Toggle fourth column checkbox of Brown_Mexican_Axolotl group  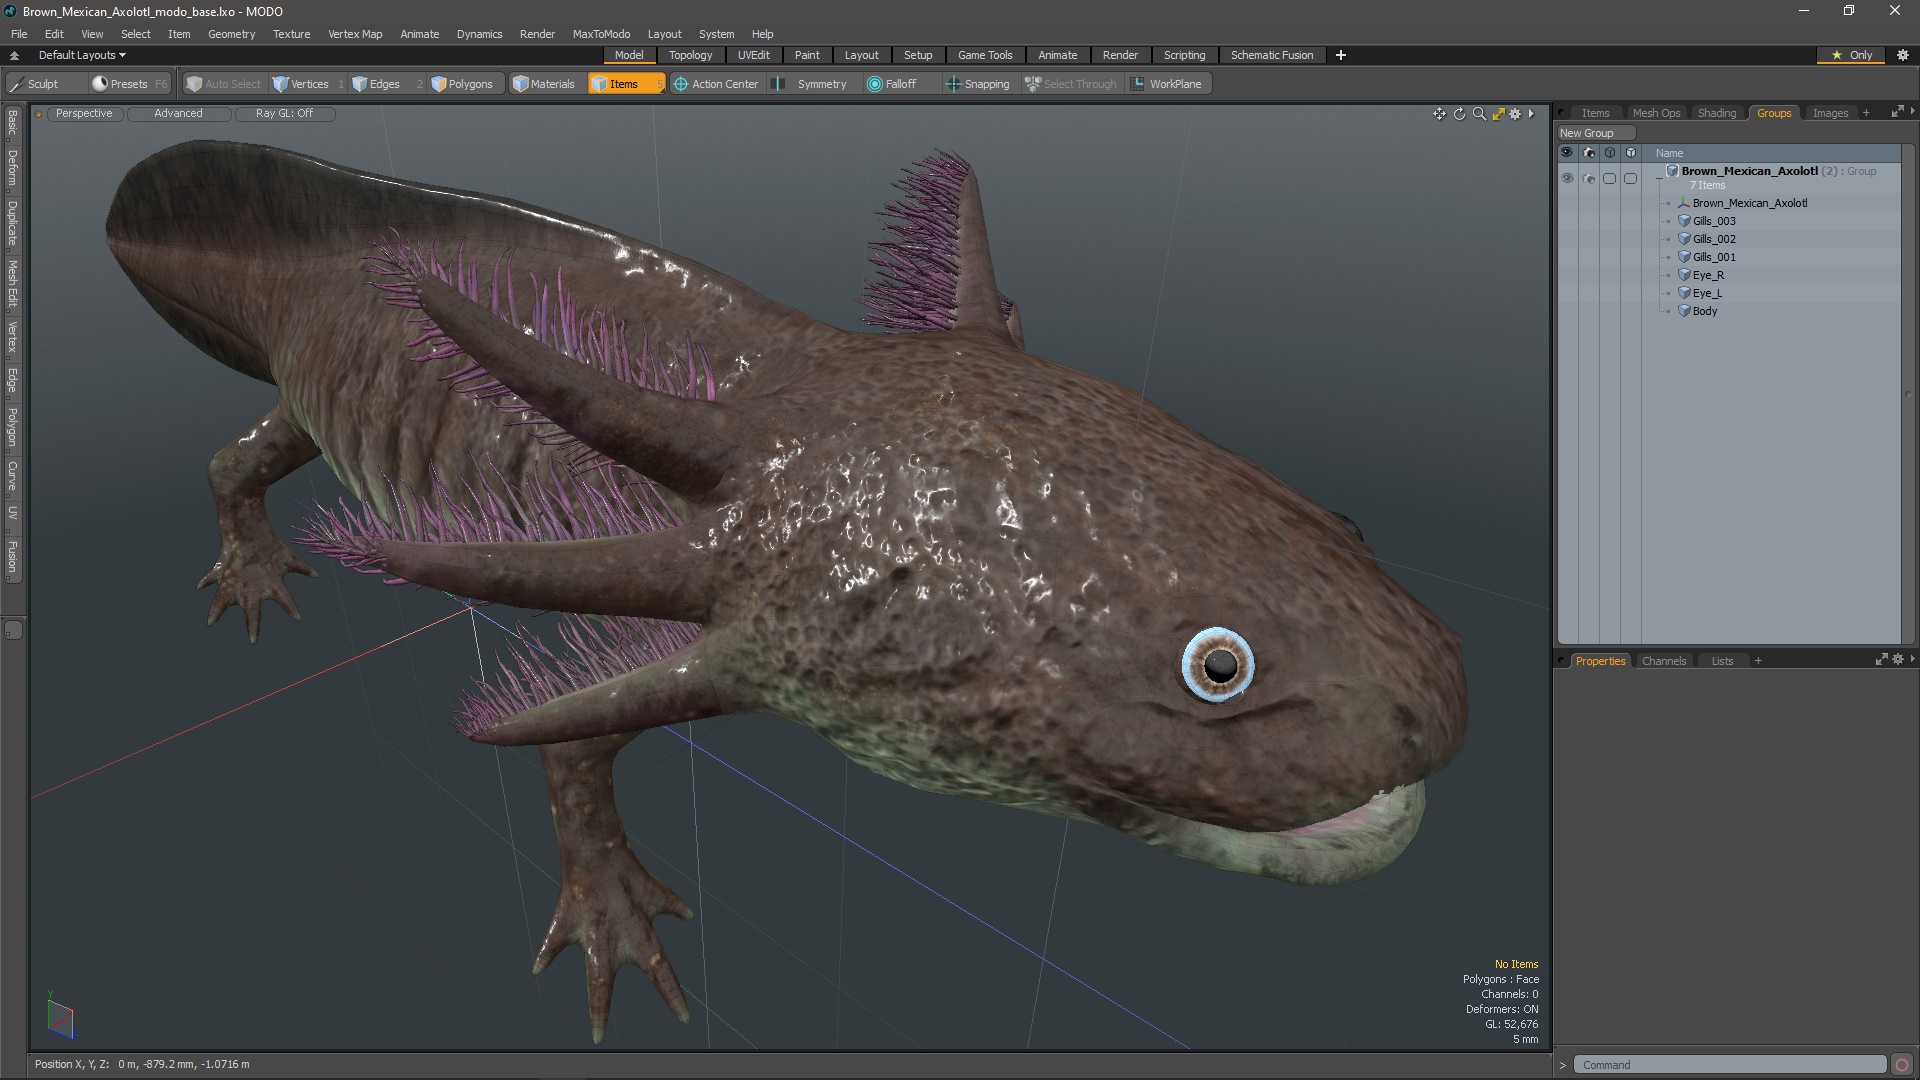pyautogui.click(x=1631, y=178)
